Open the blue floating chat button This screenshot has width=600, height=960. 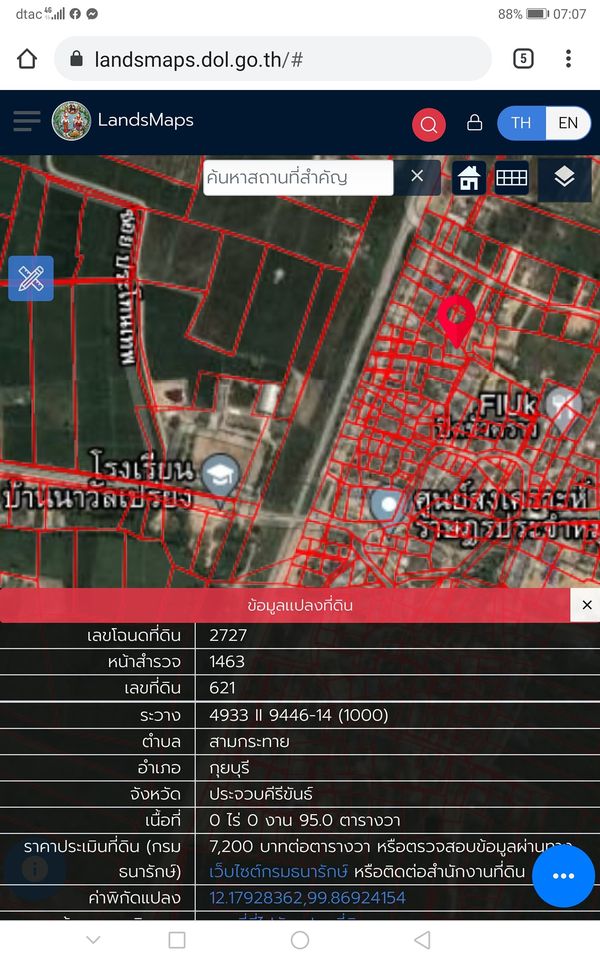[x=563, y=876]
